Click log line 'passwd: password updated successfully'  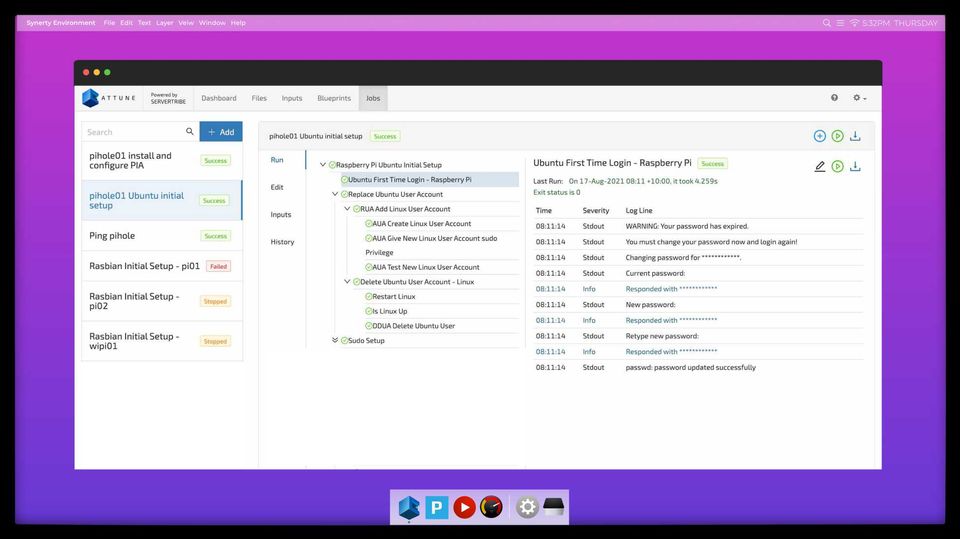(x=691, y=368)
